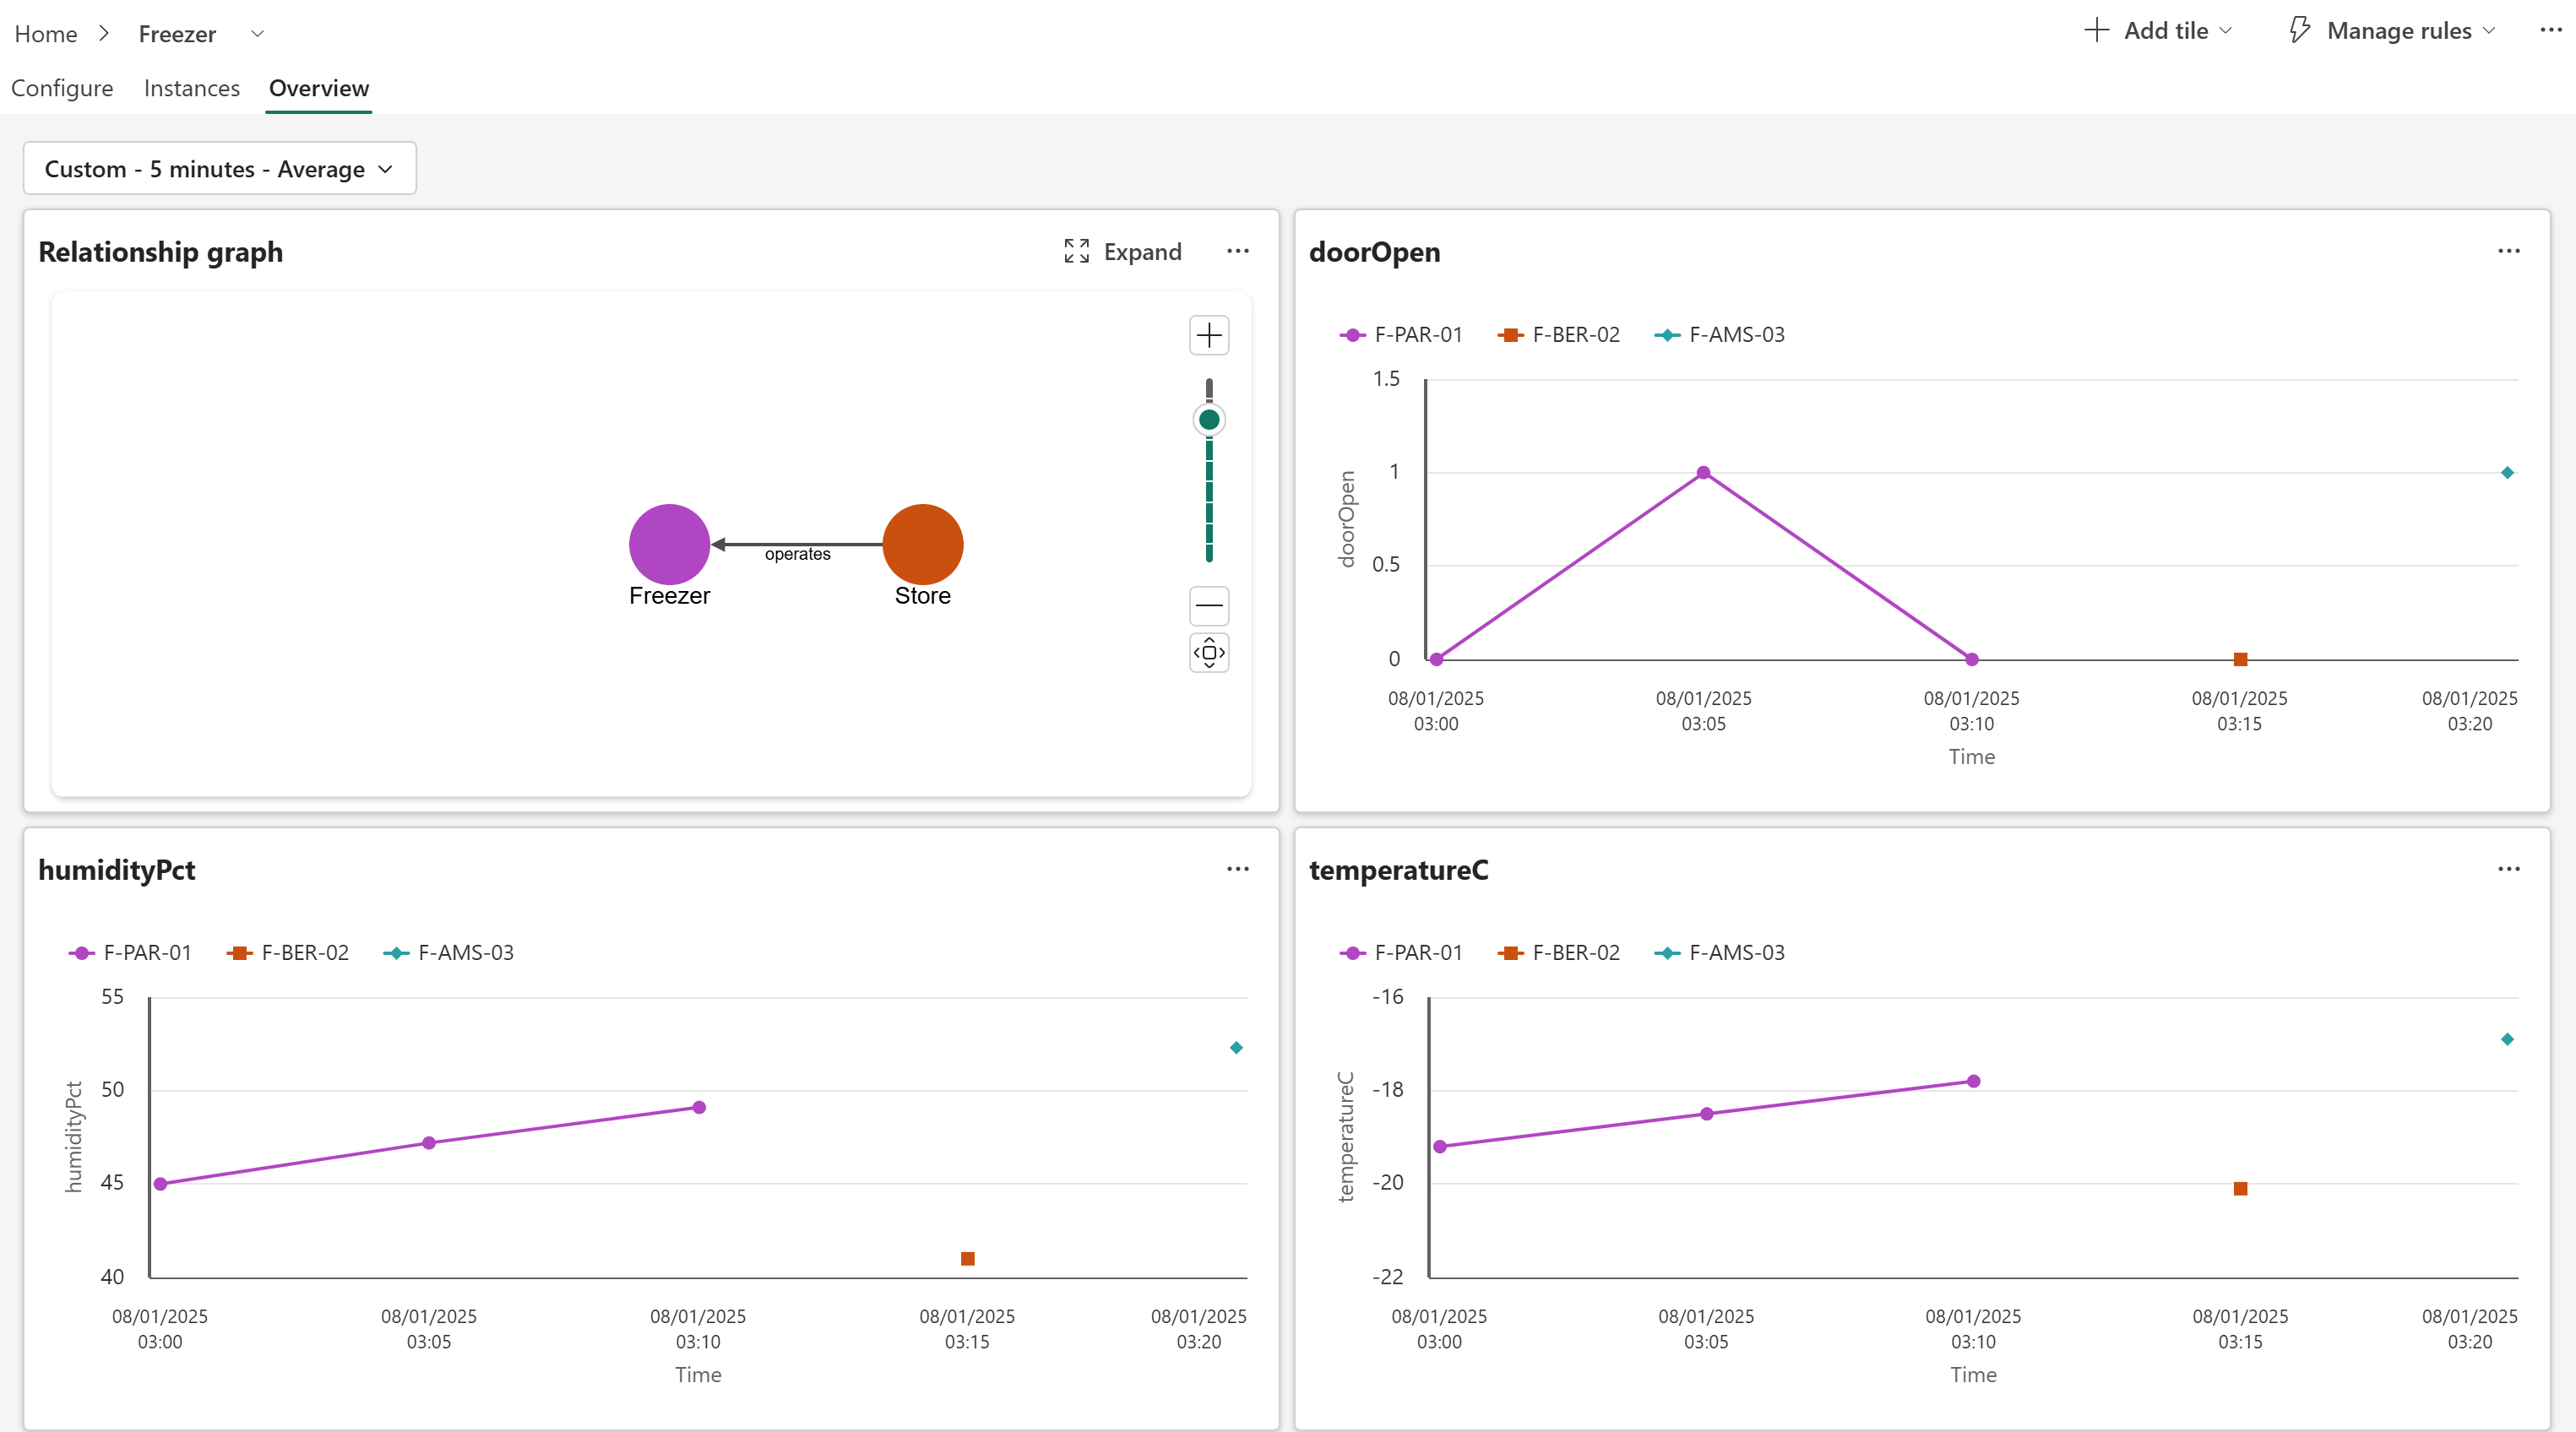Switch to the Instances tab

click(192, 88)
